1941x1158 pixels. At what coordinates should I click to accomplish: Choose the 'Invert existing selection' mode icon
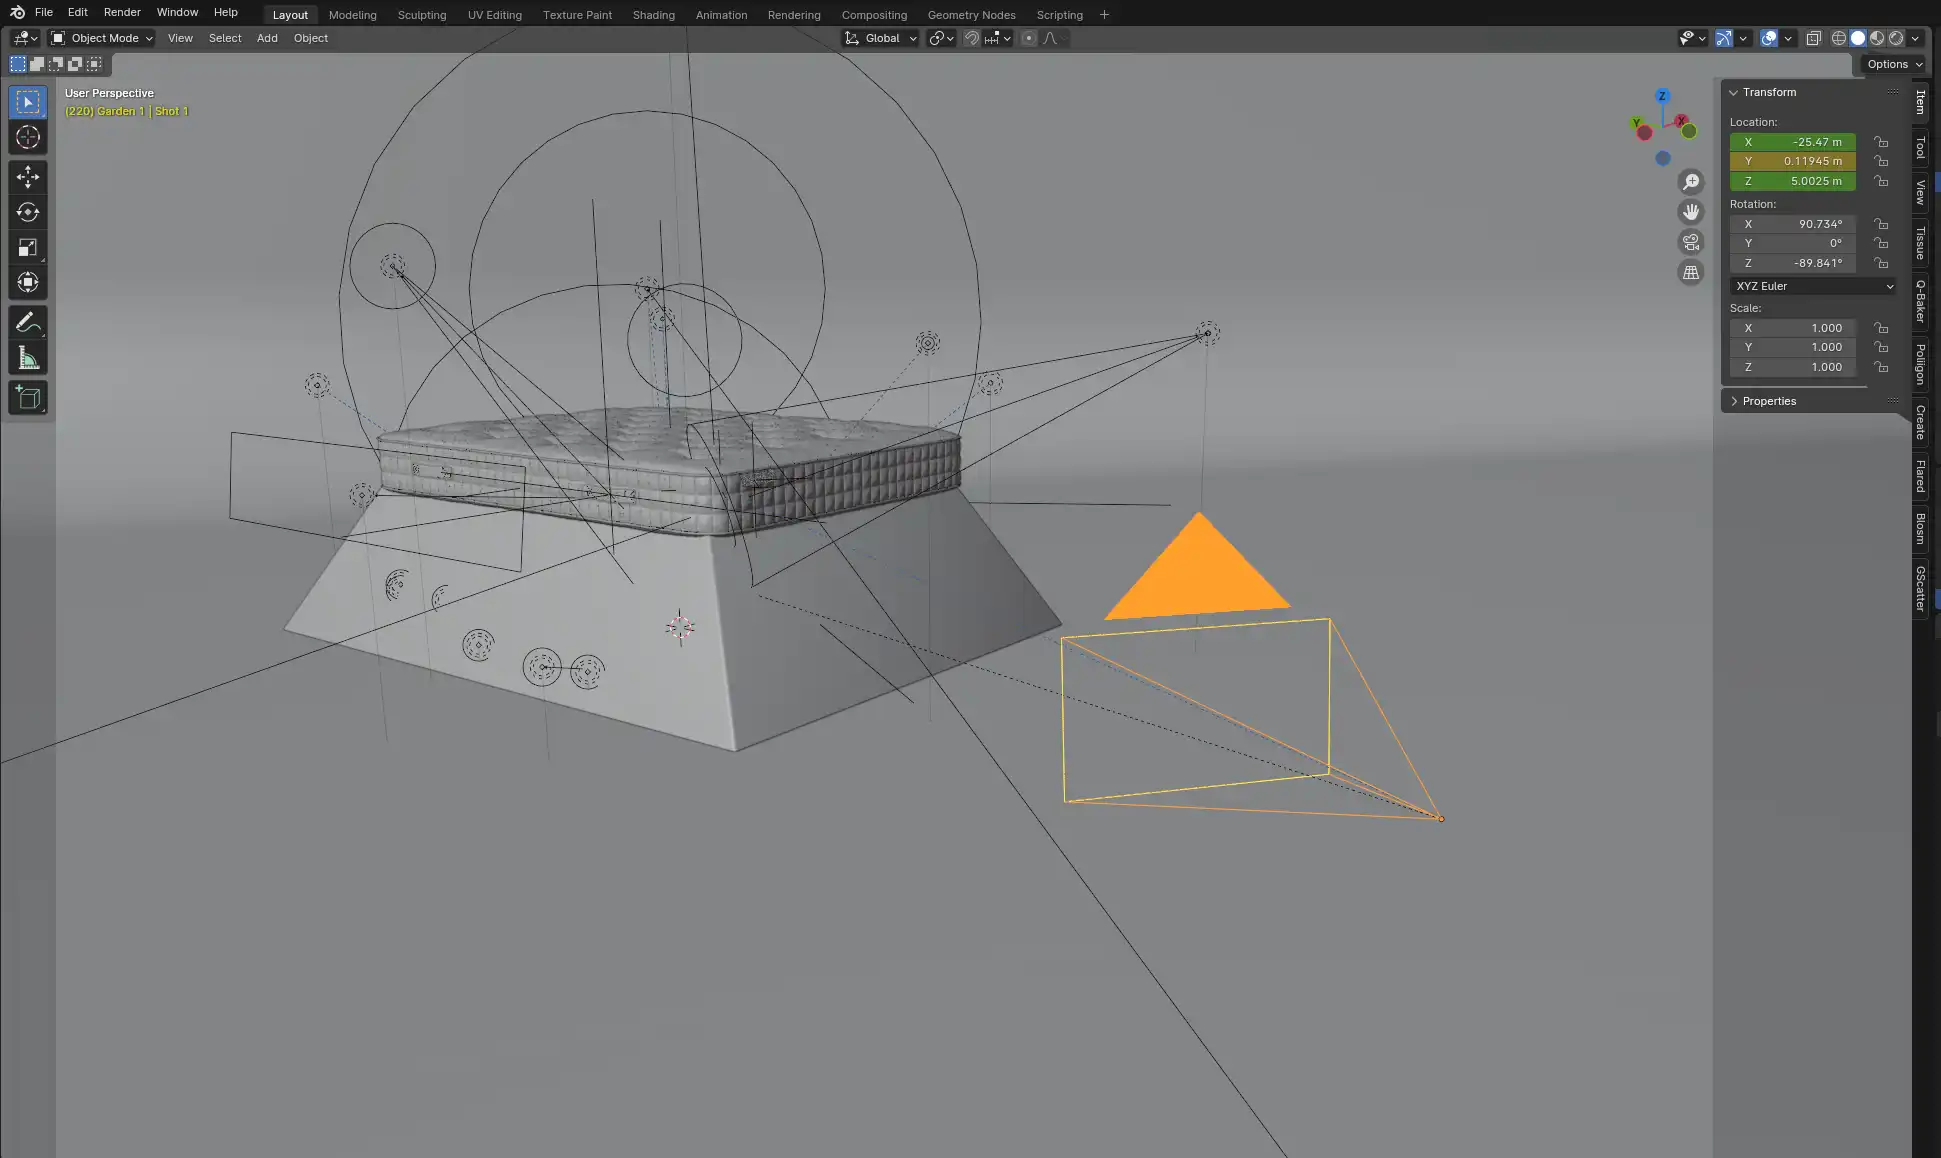coord(75,64)
